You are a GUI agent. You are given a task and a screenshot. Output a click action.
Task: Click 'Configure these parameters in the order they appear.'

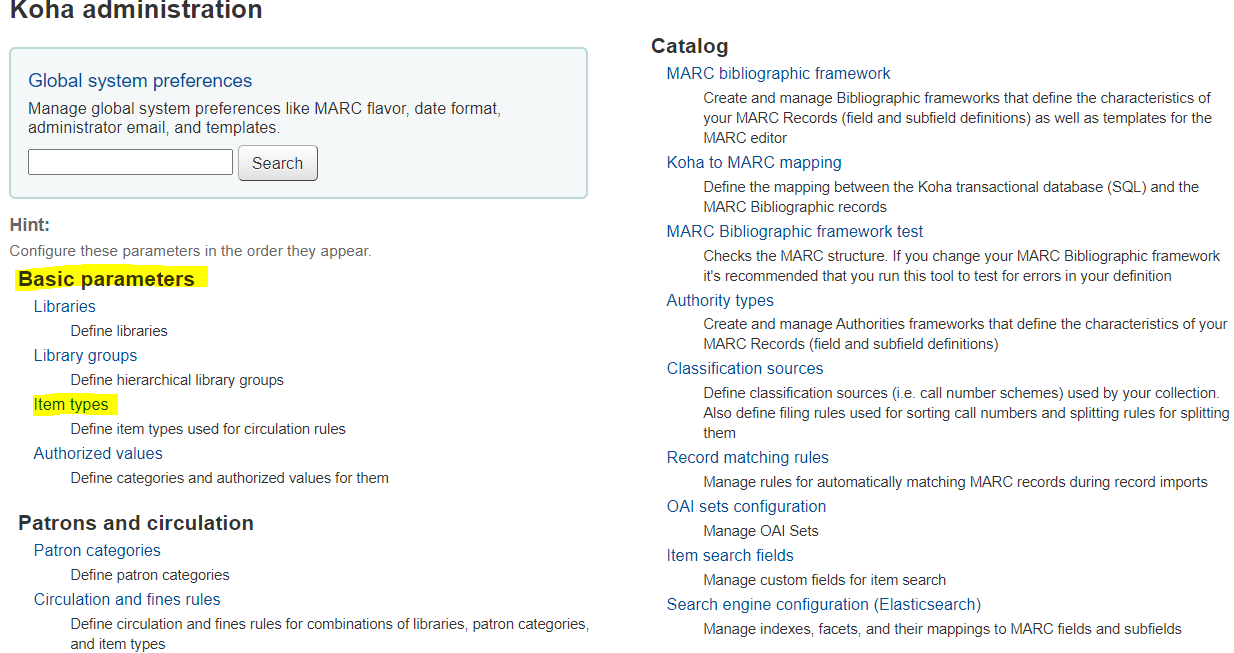[x=190, y=251]
